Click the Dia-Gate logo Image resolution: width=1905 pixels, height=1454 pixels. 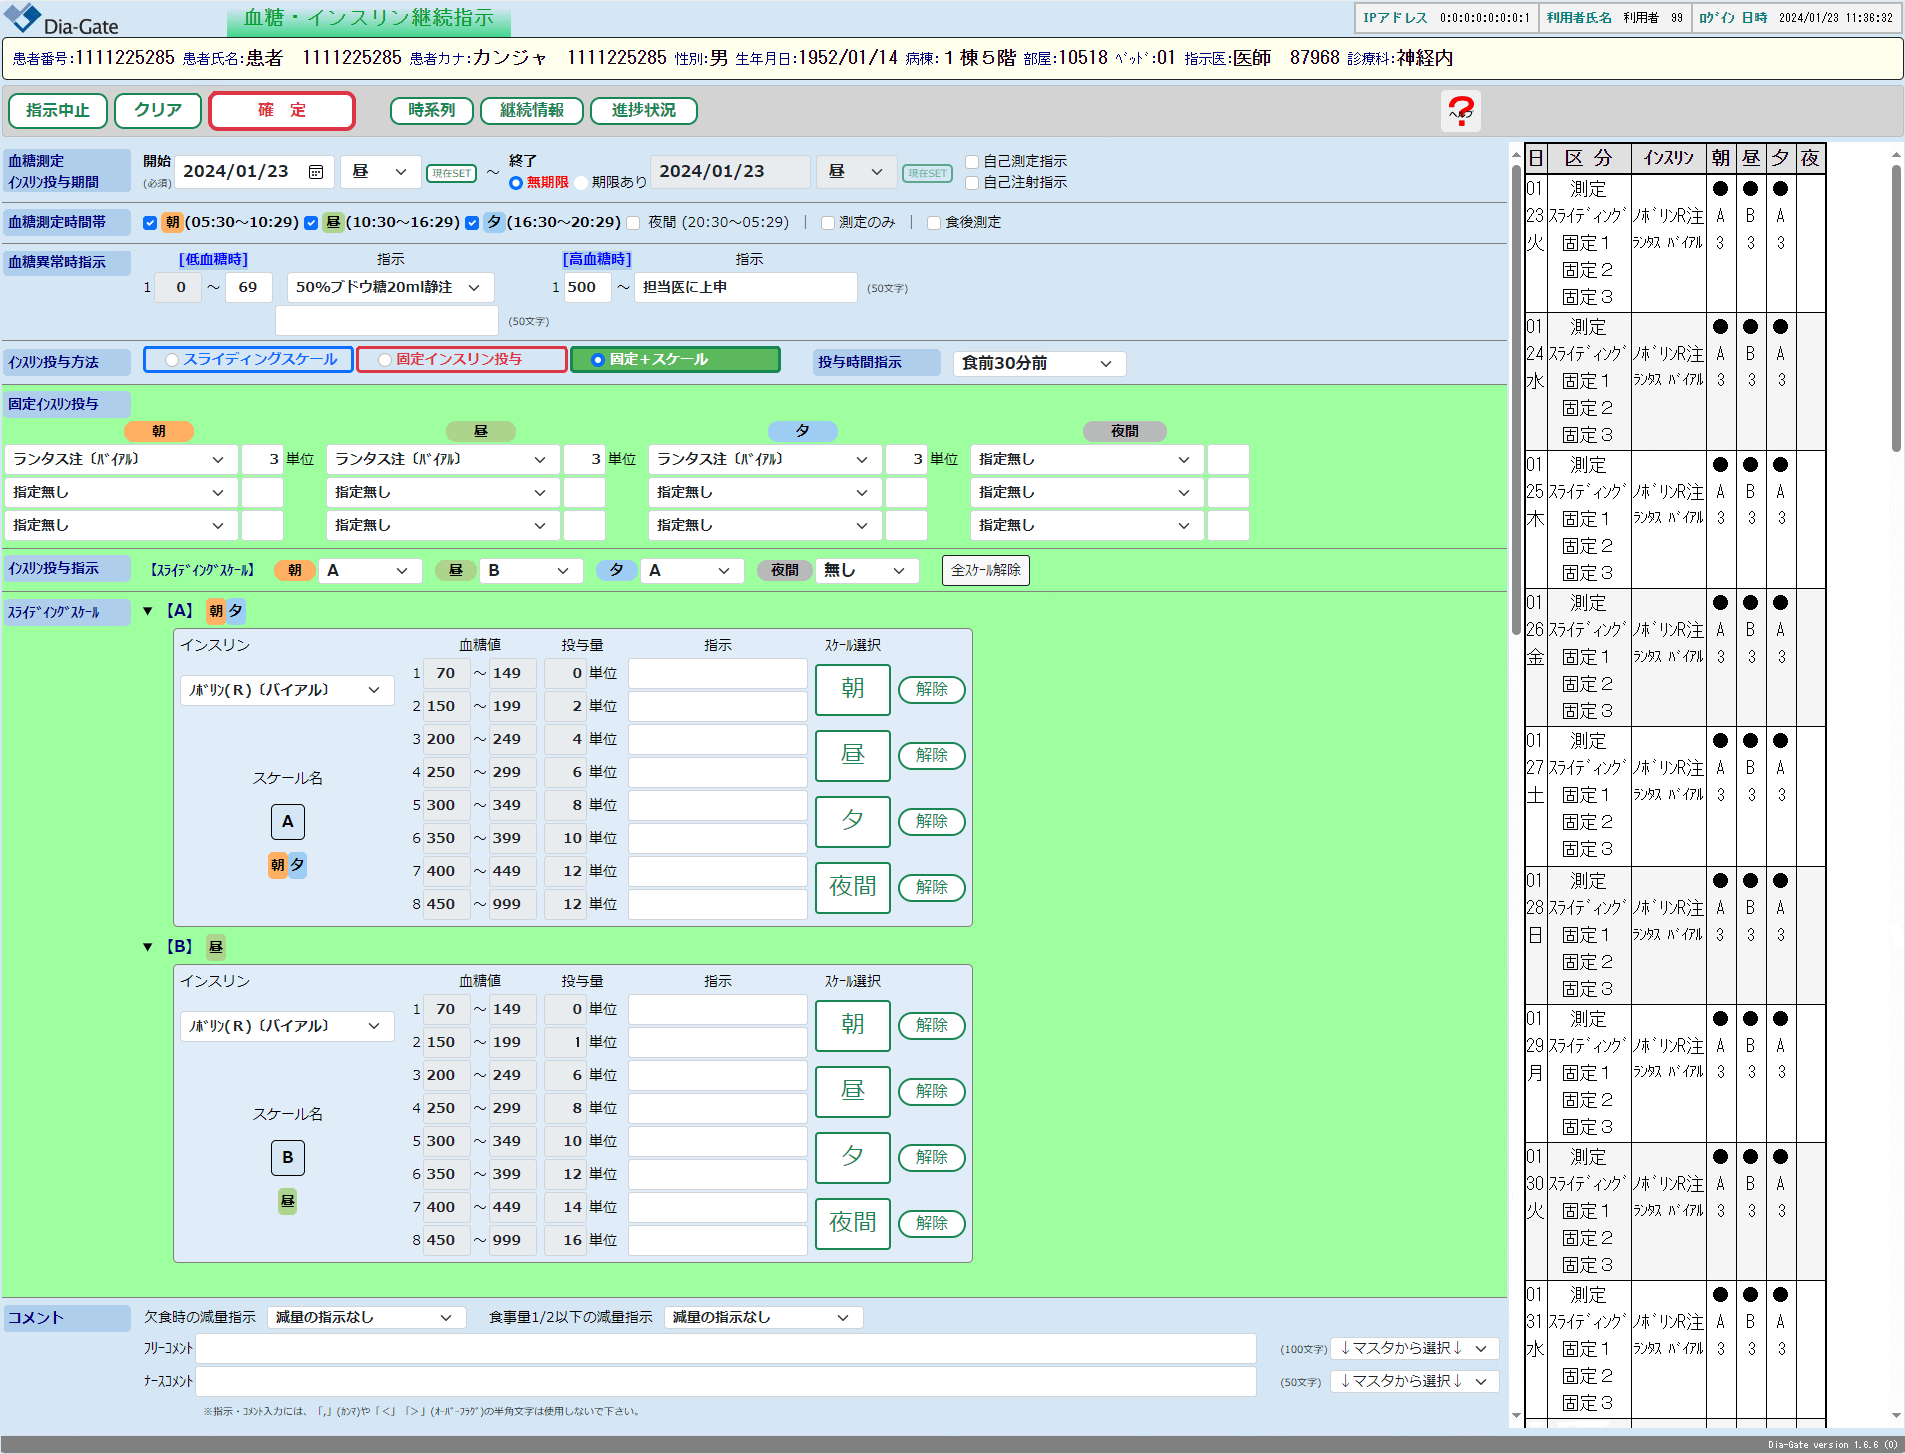coord(61,19)
